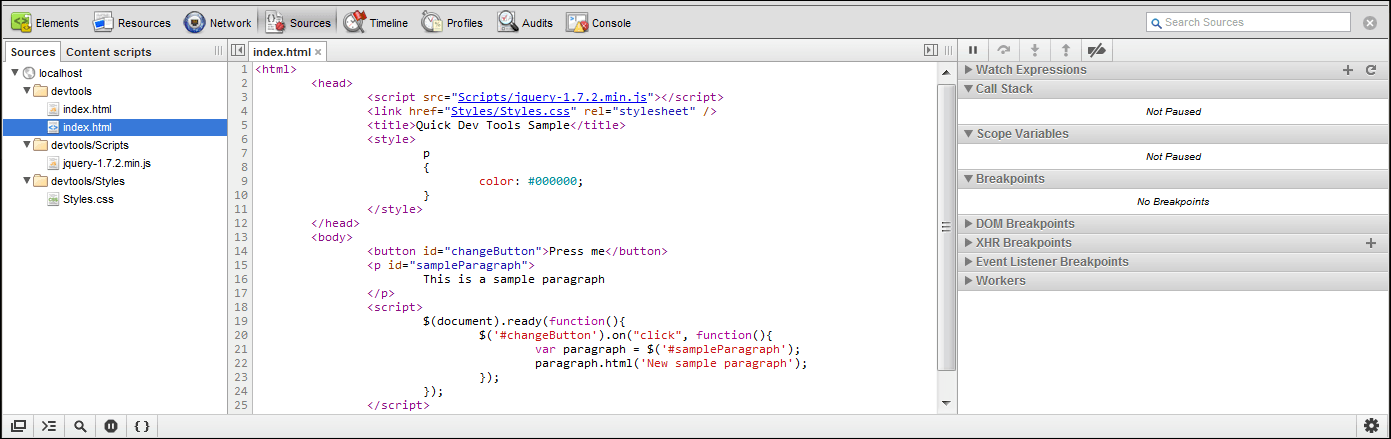Deactivate all breakpoints

[x=1097, y=50]
